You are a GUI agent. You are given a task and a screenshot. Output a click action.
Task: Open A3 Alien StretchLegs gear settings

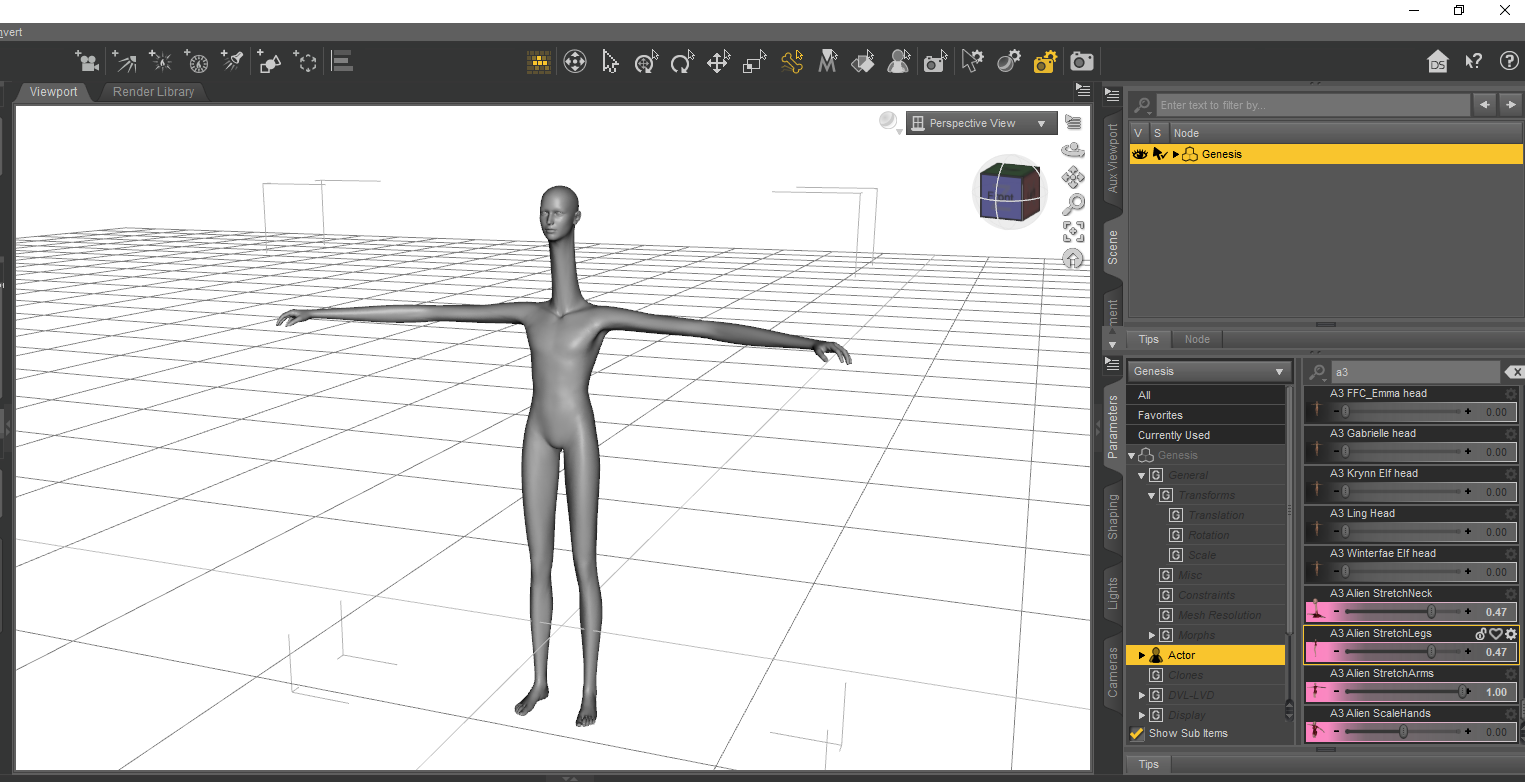pyautogui.click(x=1511, y=634)
